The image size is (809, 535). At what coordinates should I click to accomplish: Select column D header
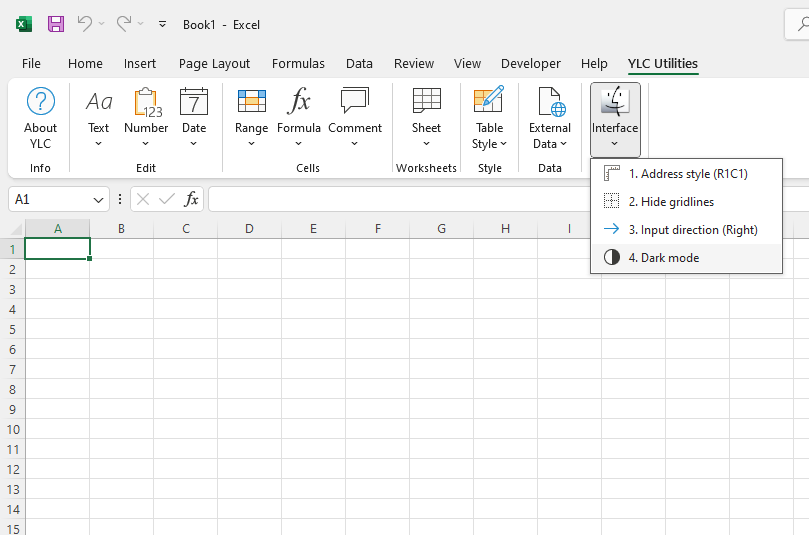point(249,229)
